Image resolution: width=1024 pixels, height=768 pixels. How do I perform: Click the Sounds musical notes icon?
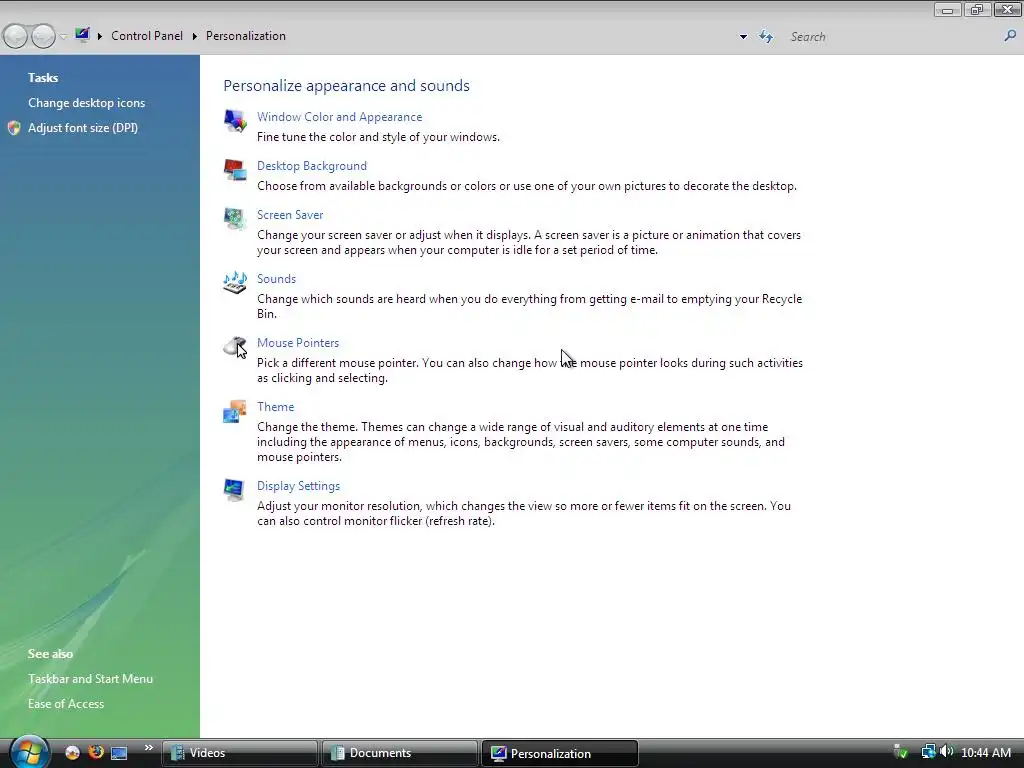point(235,283)
